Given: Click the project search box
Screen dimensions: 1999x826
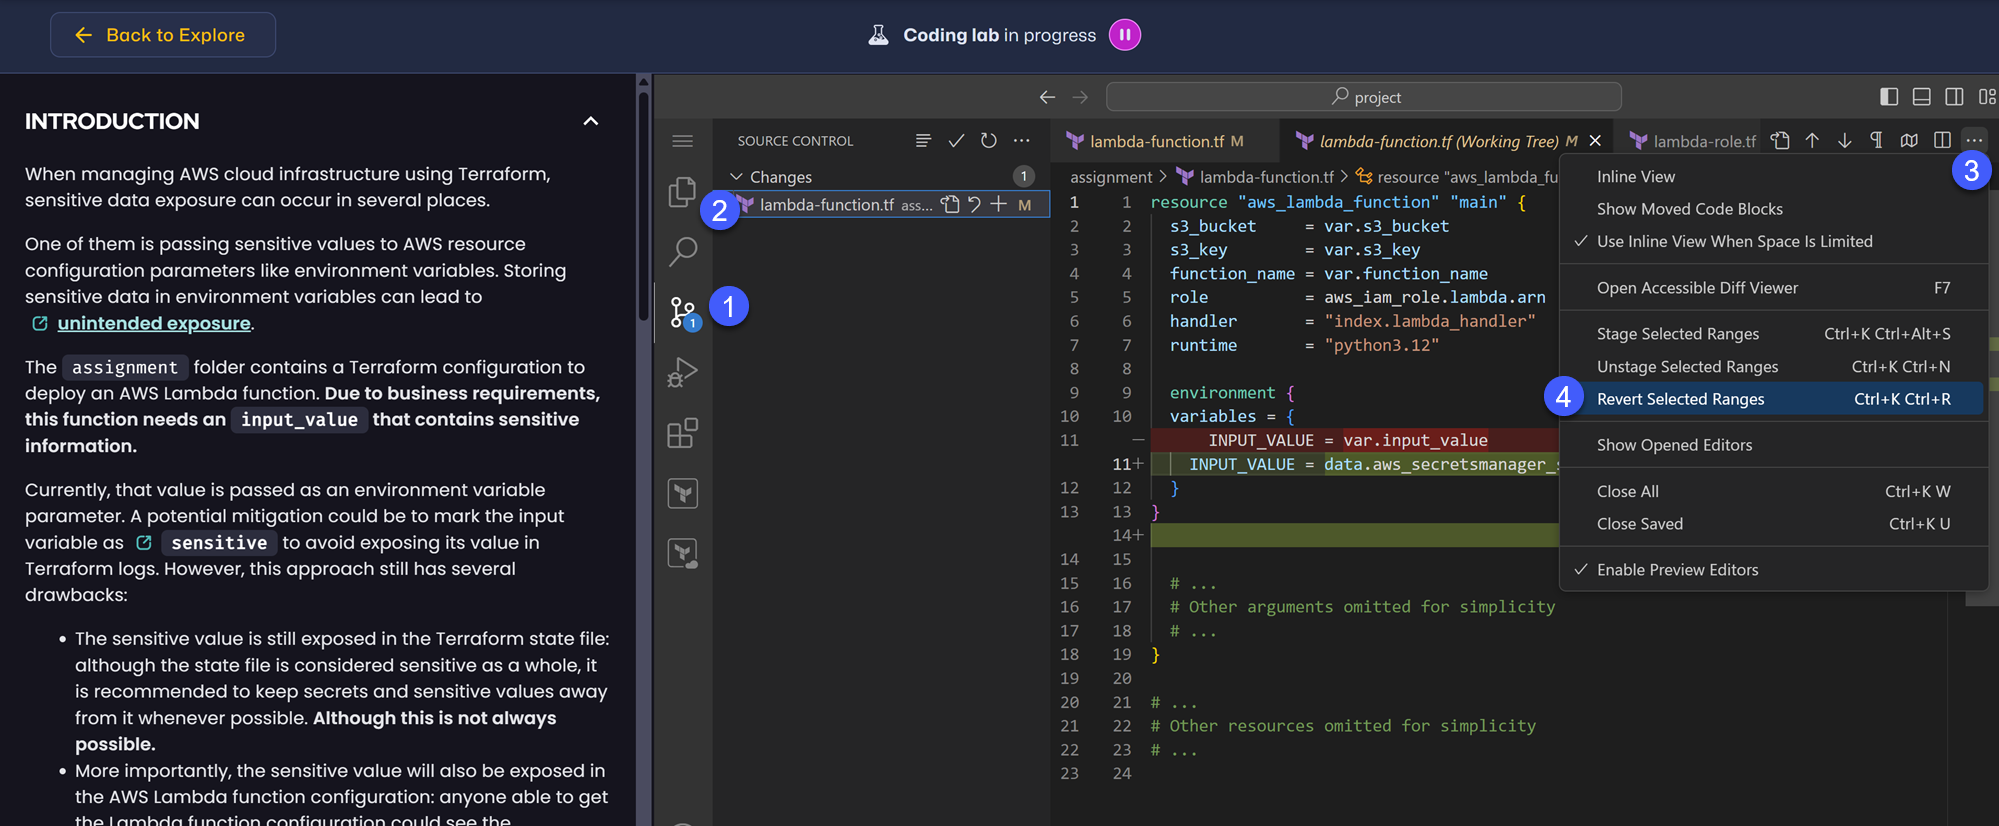Looking at the screenshot, I should coord(1364,97).
